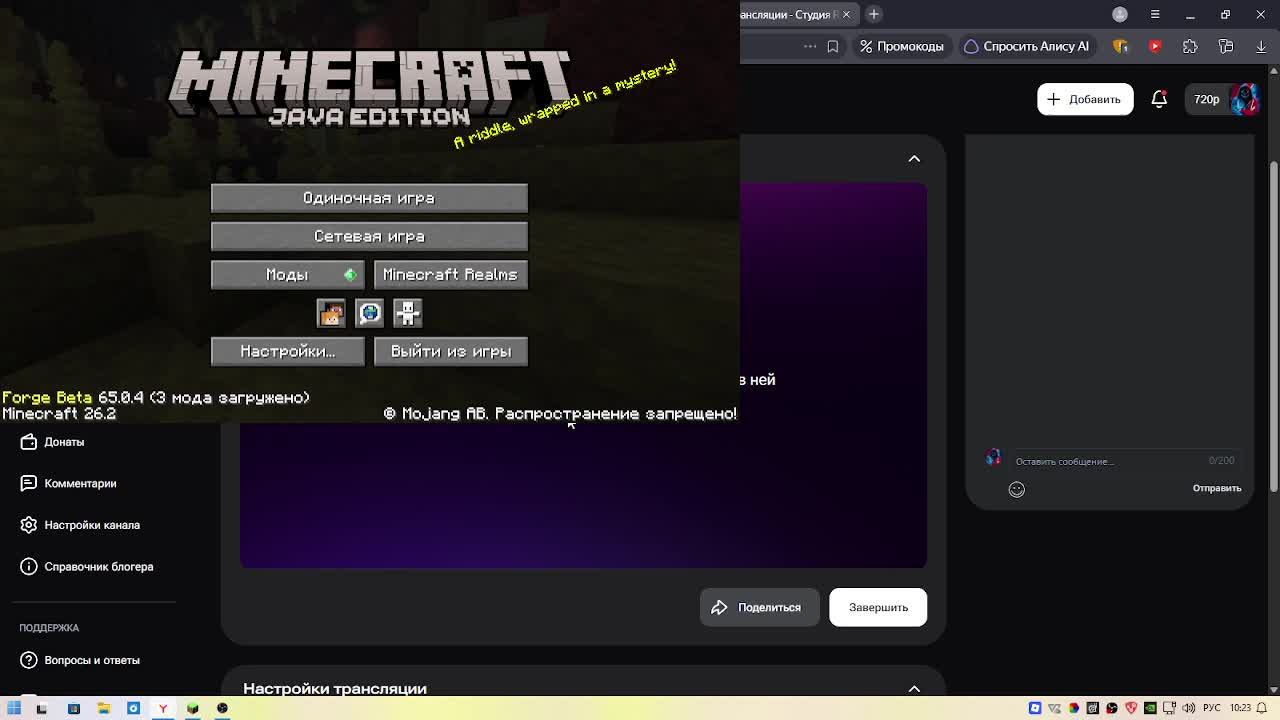Open File Explorer from the taskbar
This screenshot has height=720, width=1280.
103,708
